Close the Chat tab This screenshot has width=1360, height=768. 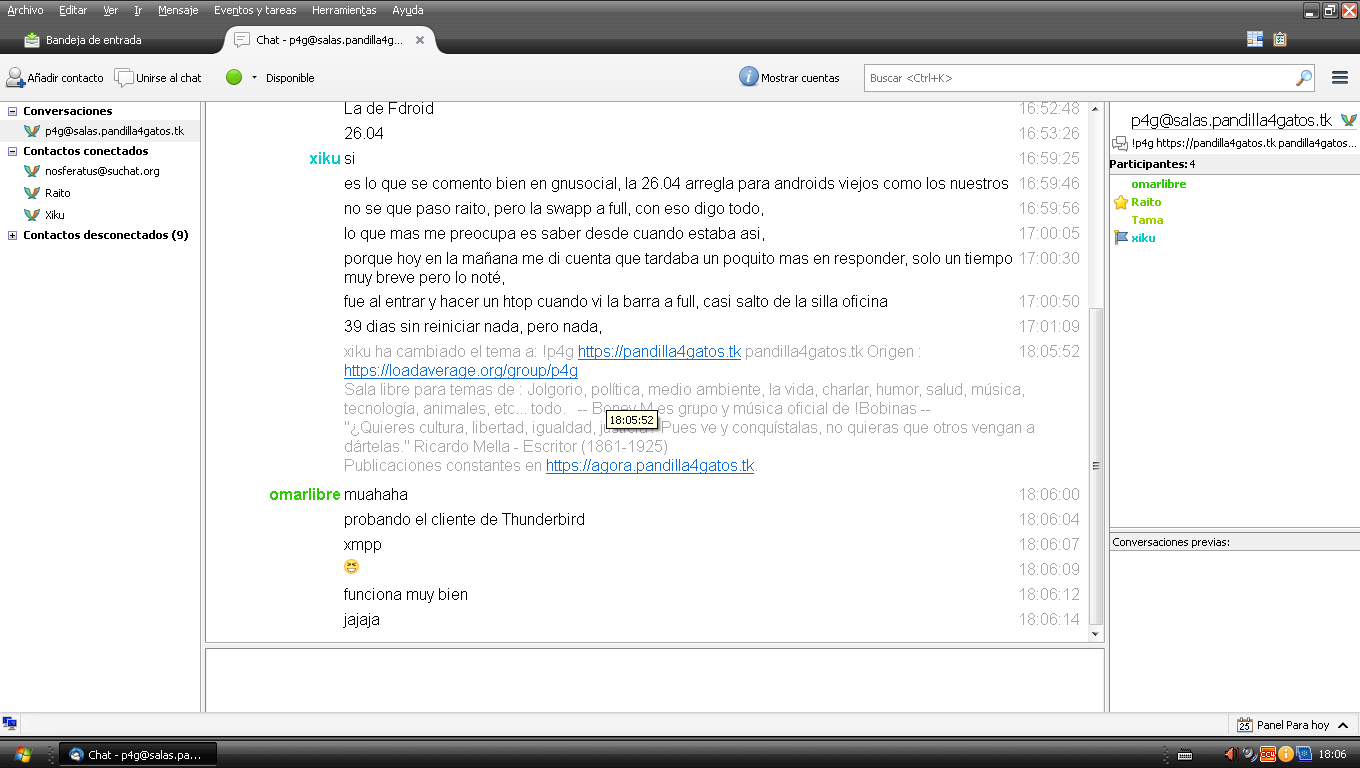tap(420, 40)
